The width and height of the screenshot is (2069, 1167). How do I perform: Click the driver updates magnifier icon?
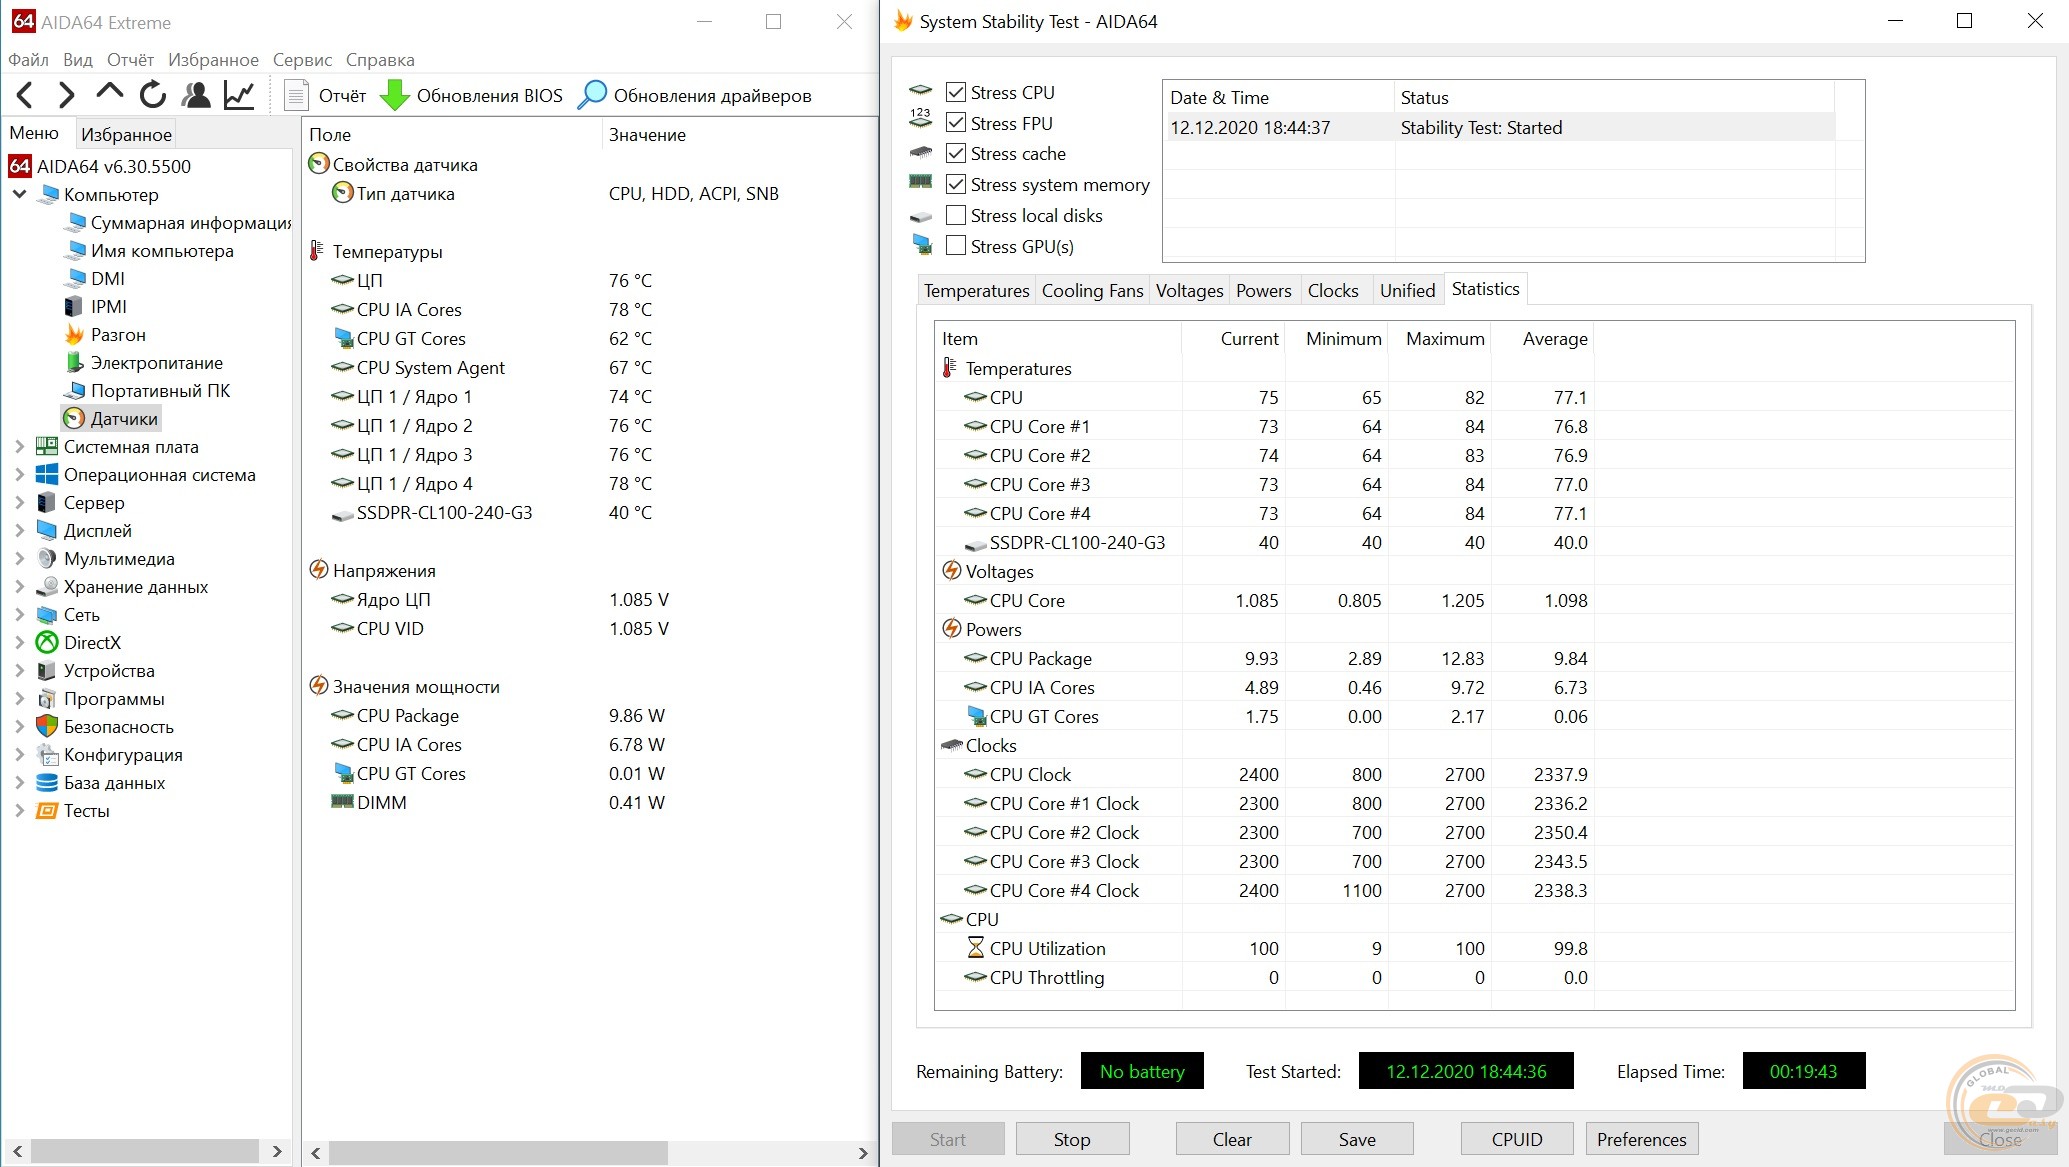[592, 95]
